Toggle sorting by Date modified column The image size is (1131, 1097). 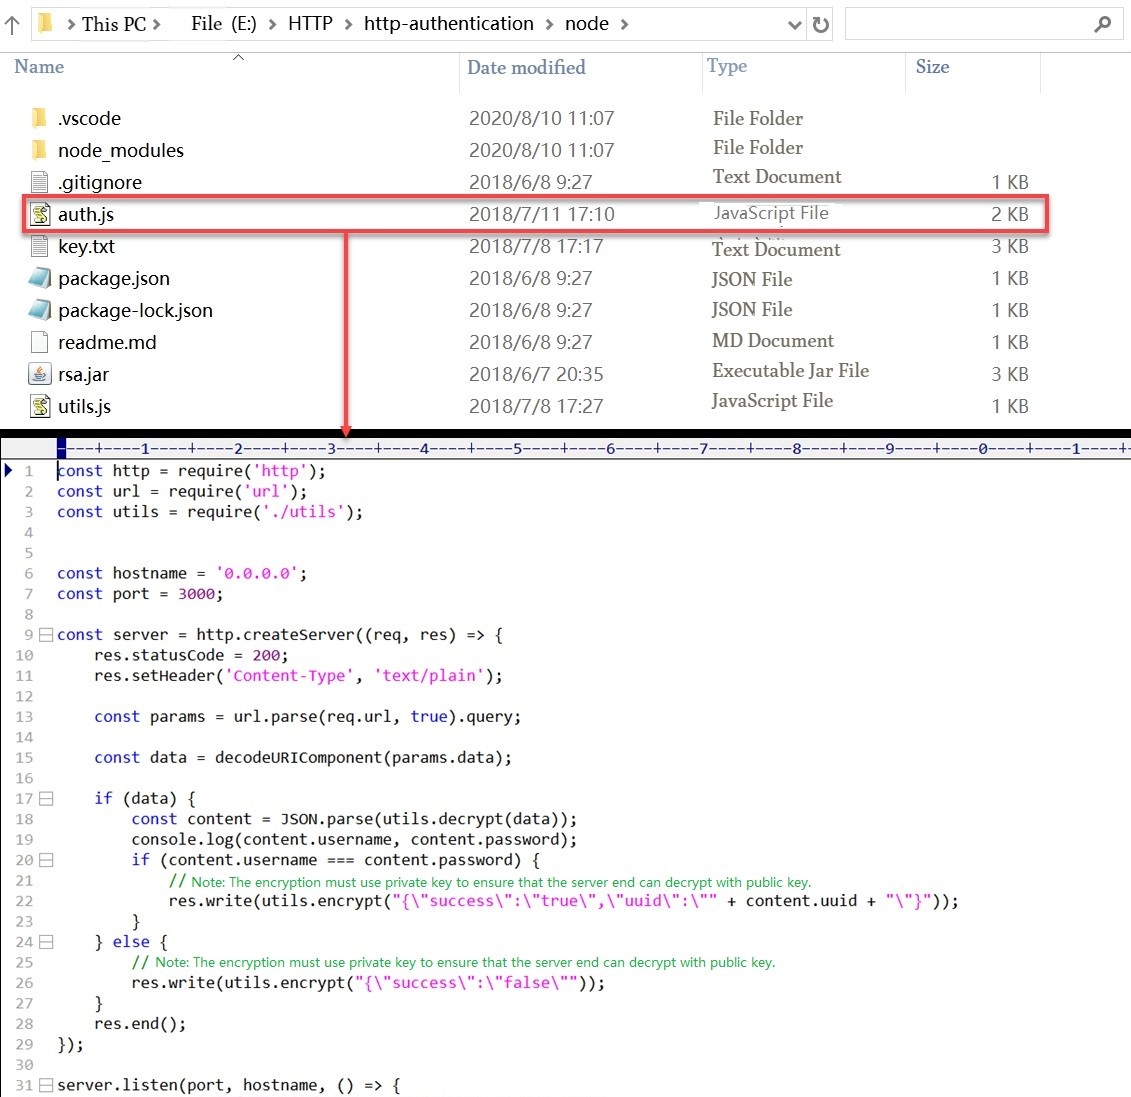tap(526, 67)
